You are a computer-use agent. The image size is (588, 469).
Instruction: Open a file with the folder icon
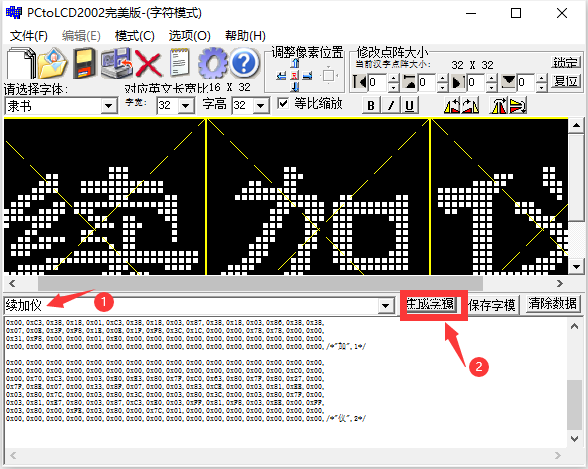(x=52, y=63)
